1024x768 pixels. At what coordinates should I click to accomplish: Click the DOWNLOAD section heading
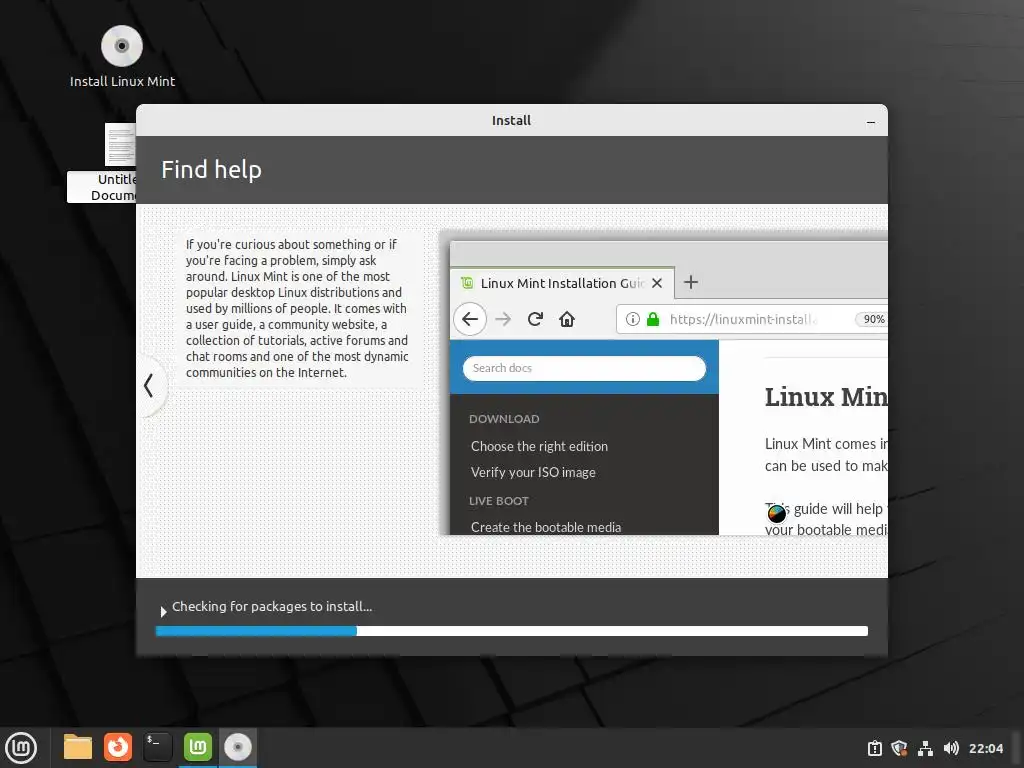coord(504,419)
